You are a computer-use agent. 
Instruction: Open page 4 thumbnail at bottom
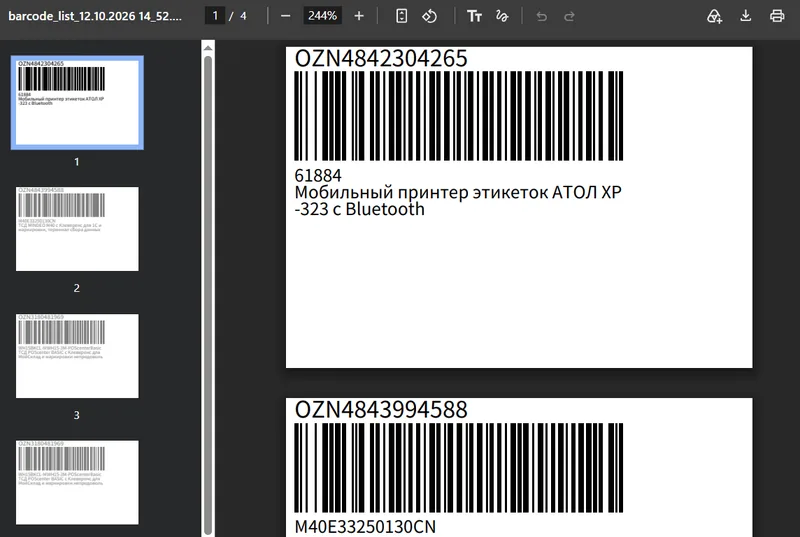tap(77, 482)
